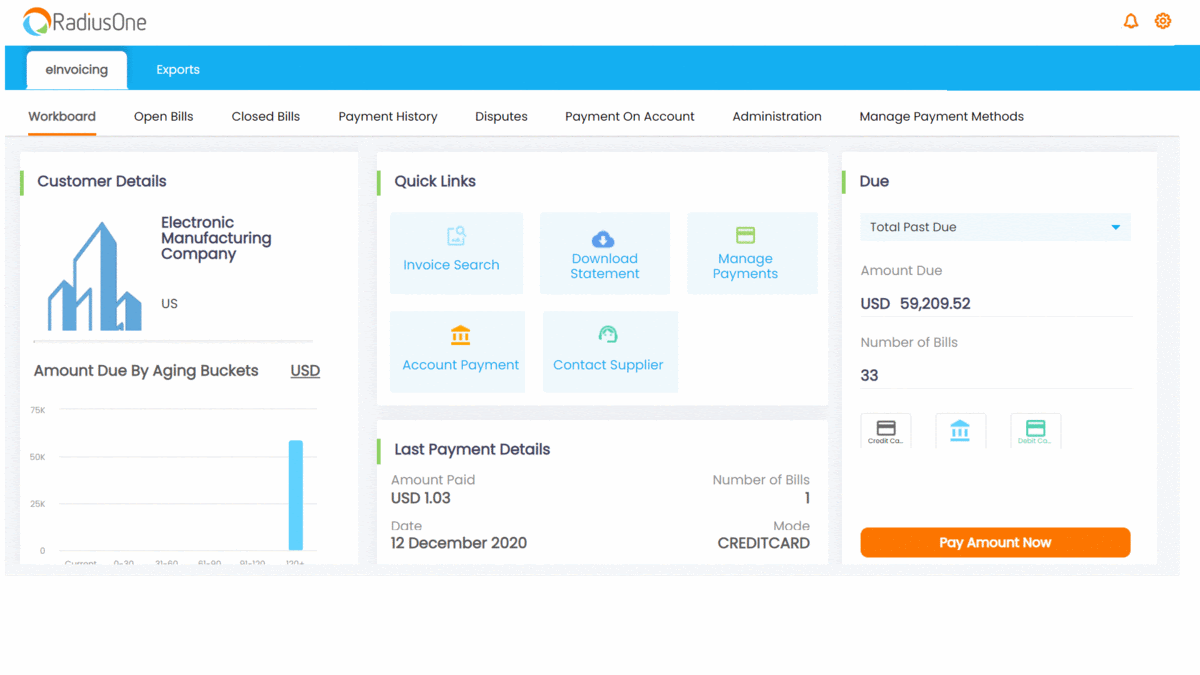Open the Disputes tab

pyautogui.click(x=501, y=117)
